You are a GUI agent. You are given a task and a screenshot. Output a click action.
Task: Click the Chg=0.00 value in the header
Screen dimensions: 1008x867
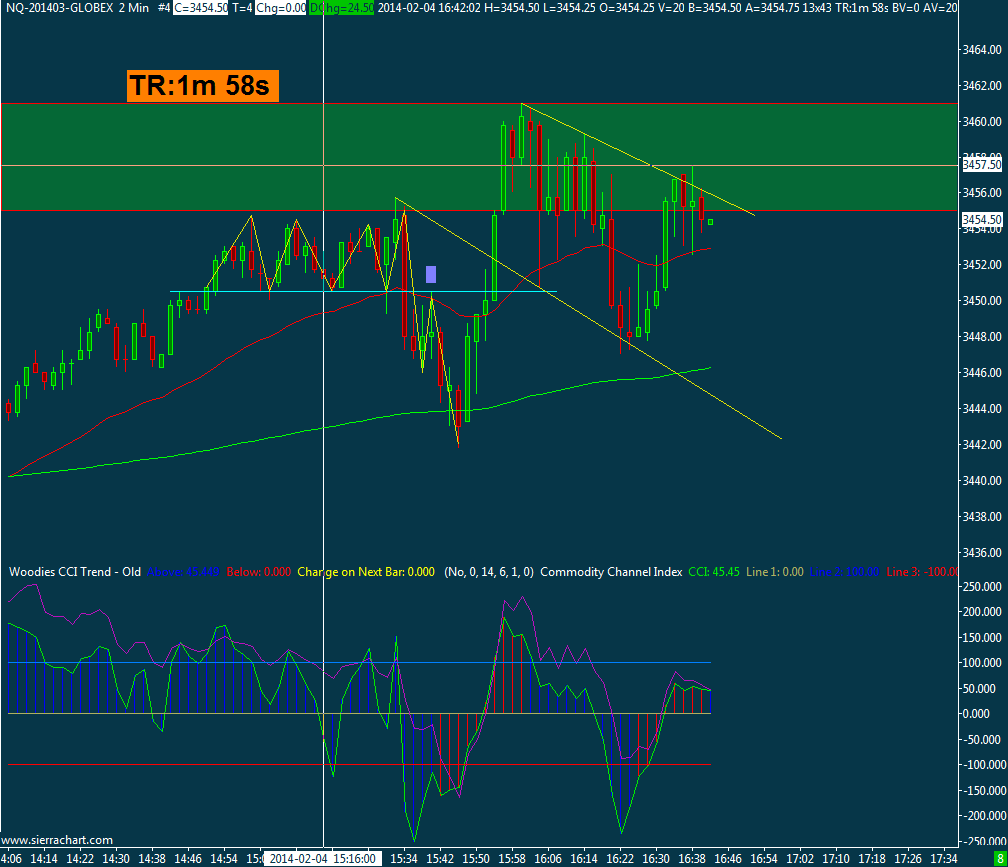281,8
